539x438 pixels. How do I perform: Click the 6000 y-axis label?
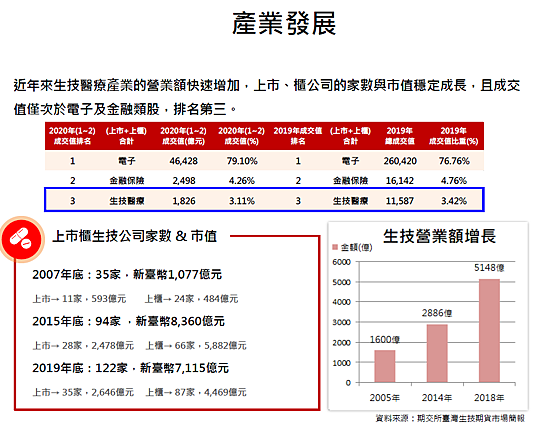[341, 262]
